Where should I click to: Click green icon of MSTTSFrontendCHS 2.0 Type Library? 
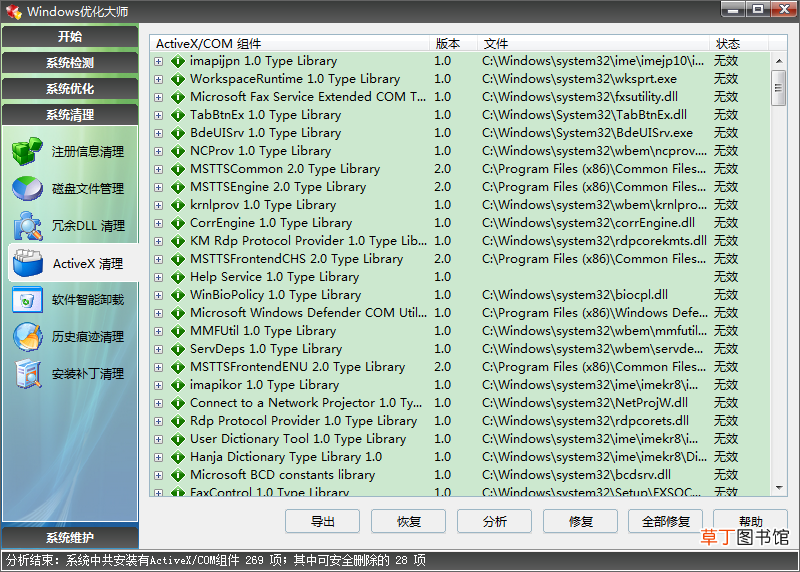point(178,259)
